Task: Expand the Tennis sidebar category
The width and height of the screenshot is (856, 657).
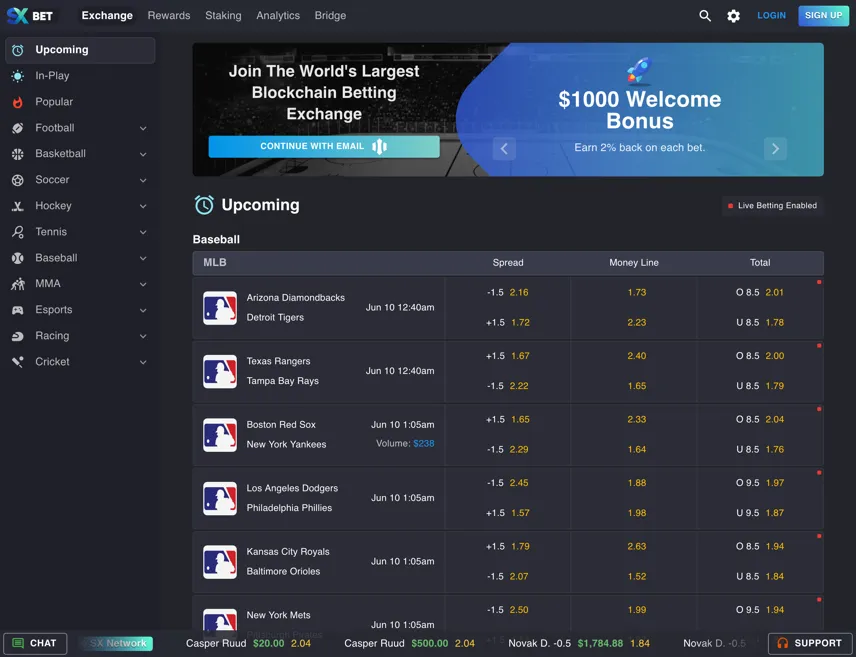Action: tap(143, 232)
